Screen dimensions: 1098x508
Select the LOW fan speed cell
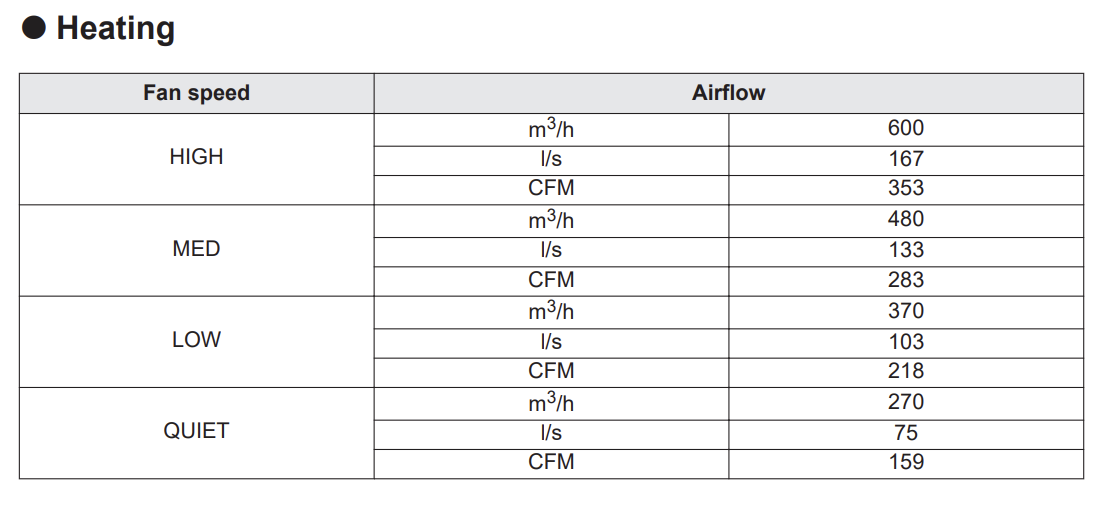(x=196, y=340)
